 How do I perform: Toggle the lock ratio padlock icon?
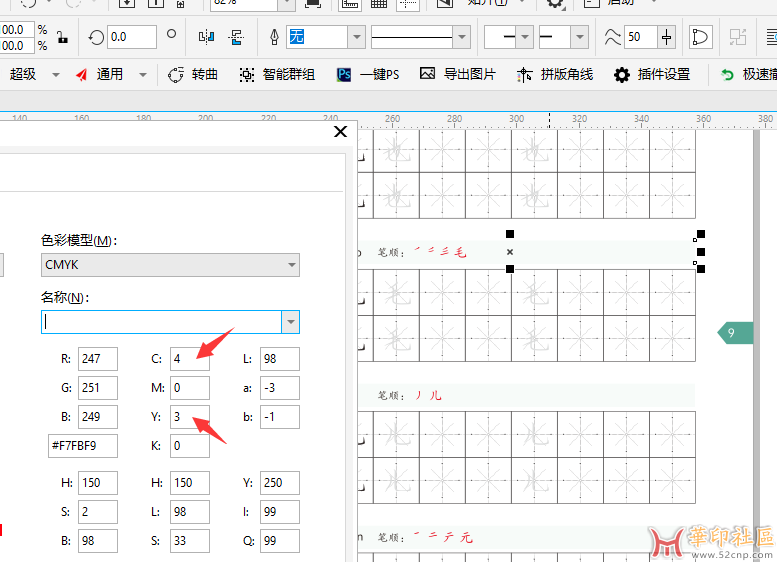click(x=62, y=37)
